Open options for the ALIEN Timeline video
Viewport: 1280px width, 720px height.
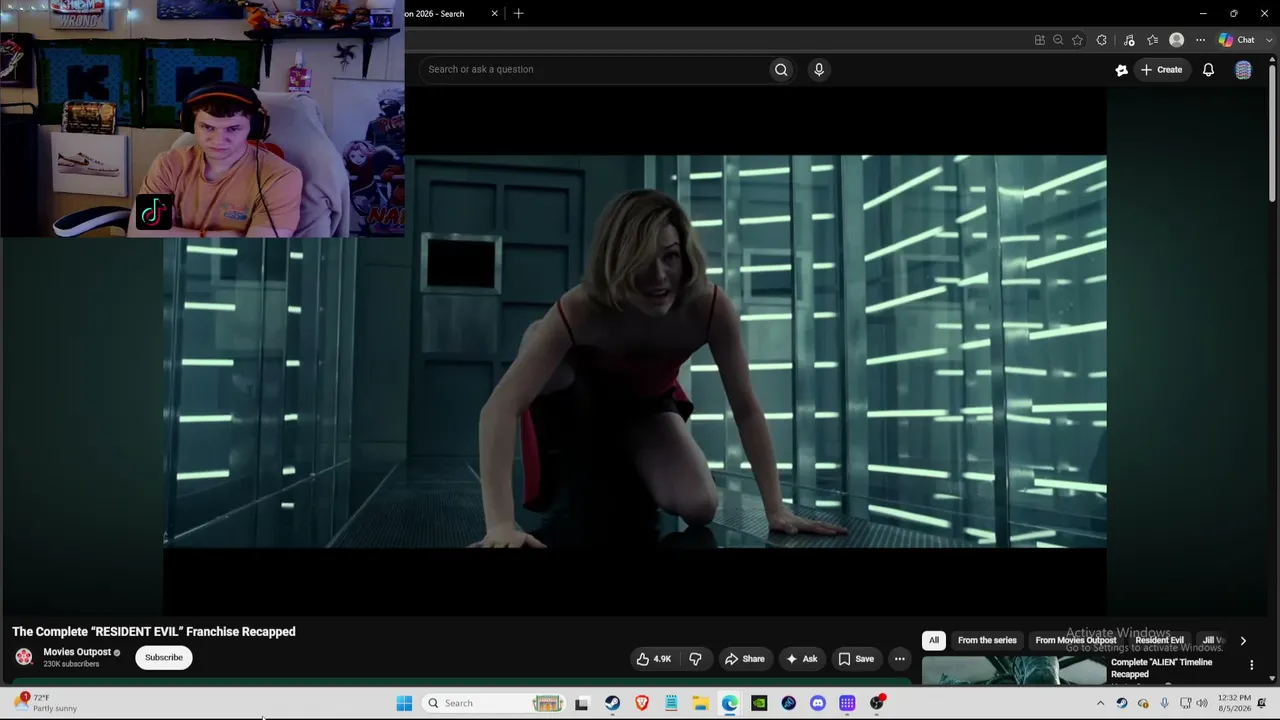(1251, 665)
